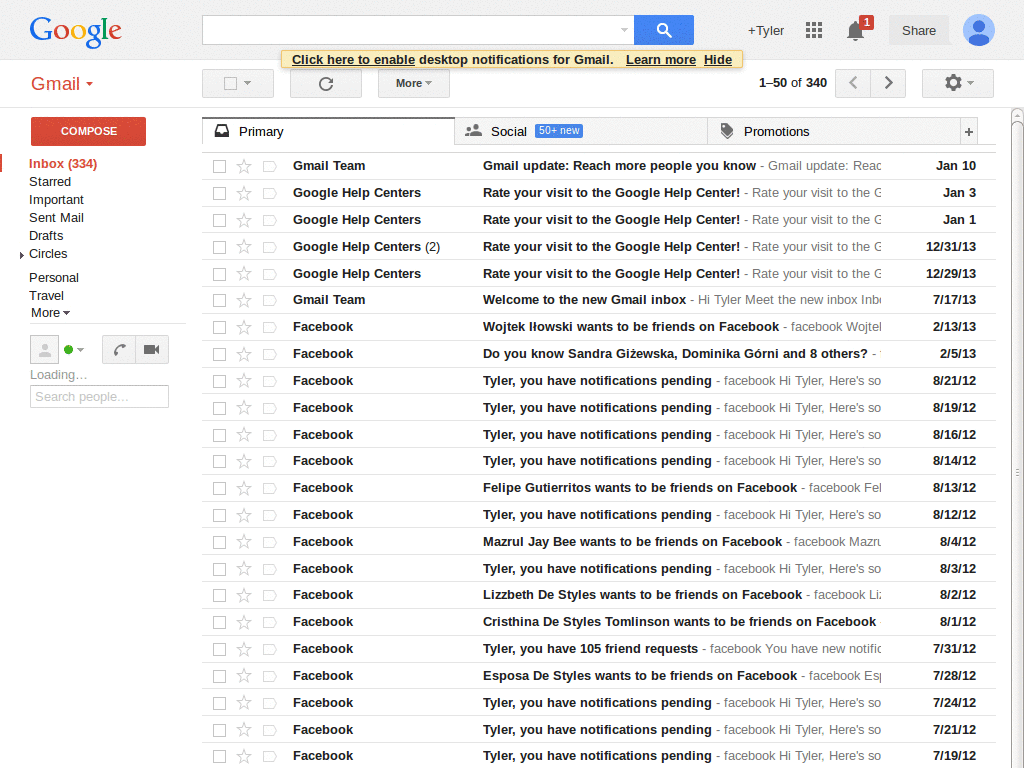This screenshot has height=768, width=1024.
Task: Refresh the inbox
Action: click(325, 83)
